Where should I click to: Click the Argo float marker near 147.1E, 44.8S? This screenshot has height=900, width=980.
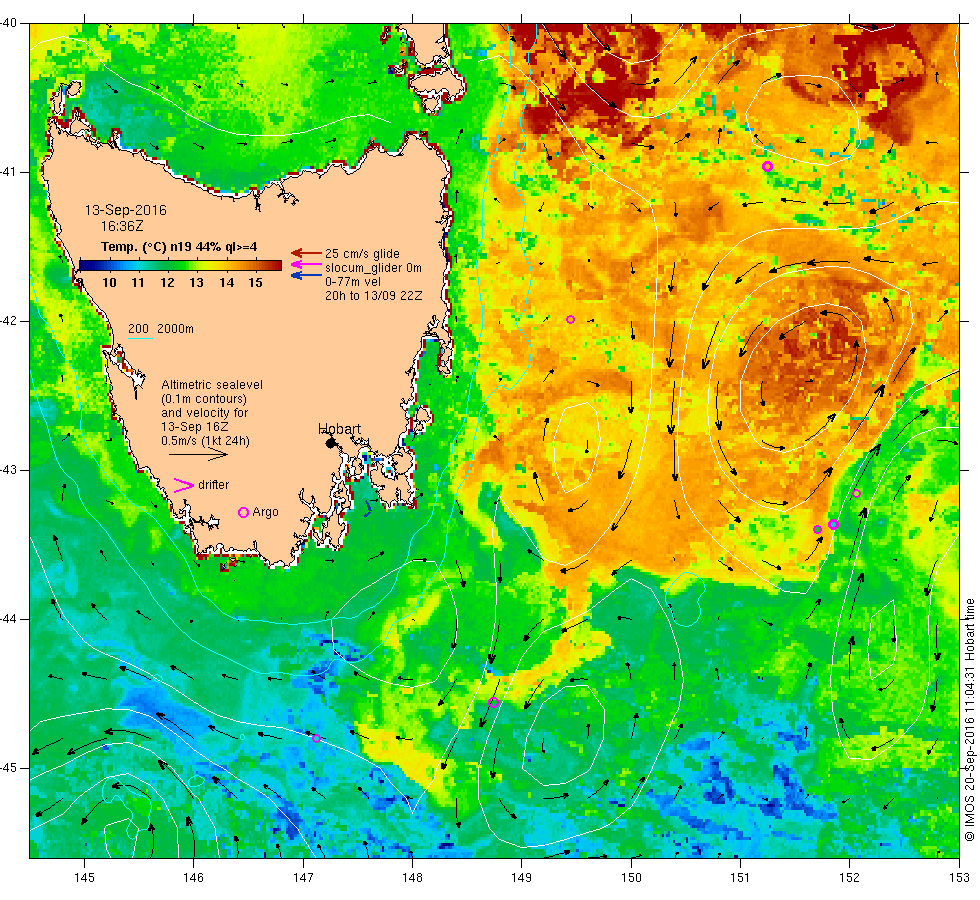click(x=316, y=738)
